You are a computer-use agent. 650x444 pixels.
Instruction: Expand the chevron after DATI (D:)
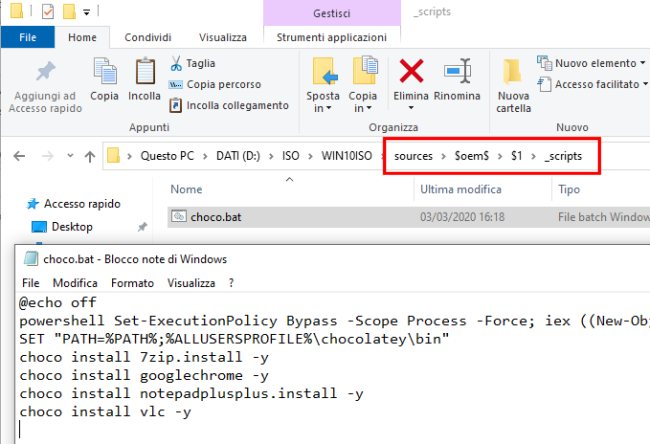(271, 156)
